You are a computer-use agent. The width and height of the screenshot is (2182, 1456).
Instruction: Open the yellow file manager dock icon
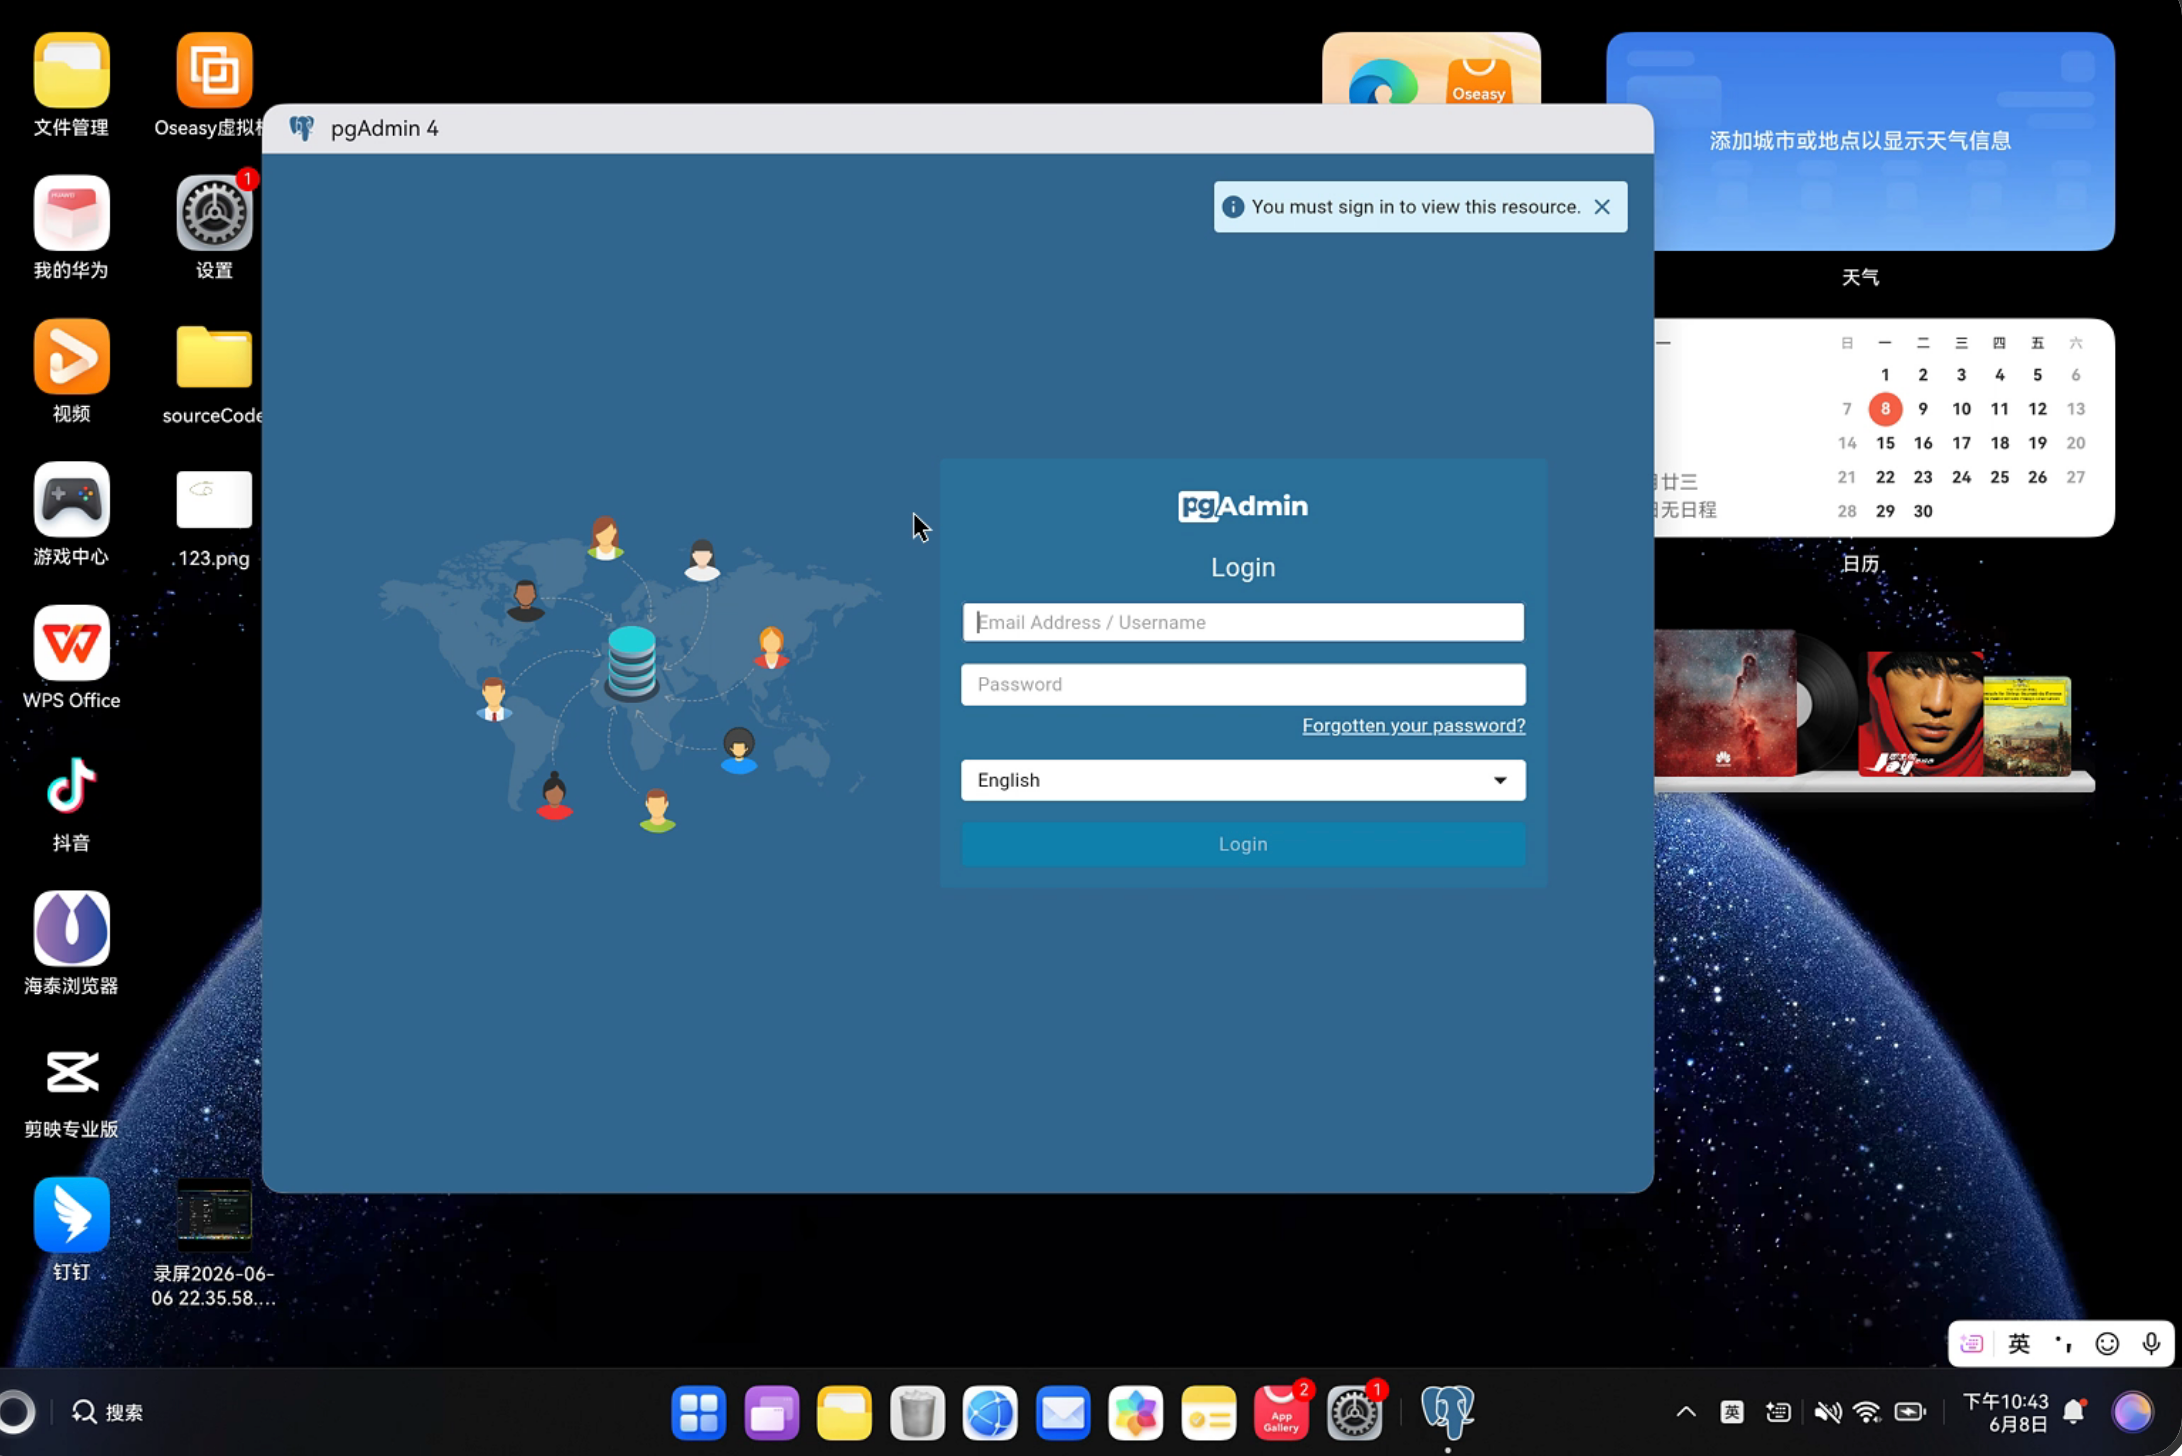click(x=844, y=1413)
